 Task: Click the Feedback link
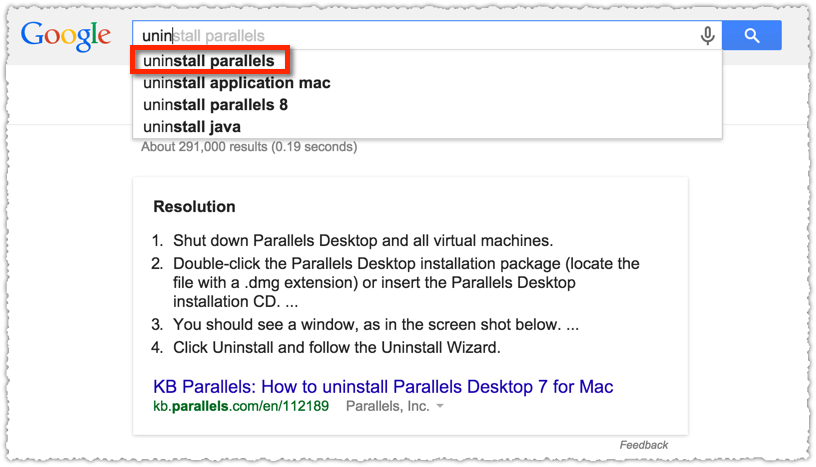pyautogui.click(x=643, y=445)
